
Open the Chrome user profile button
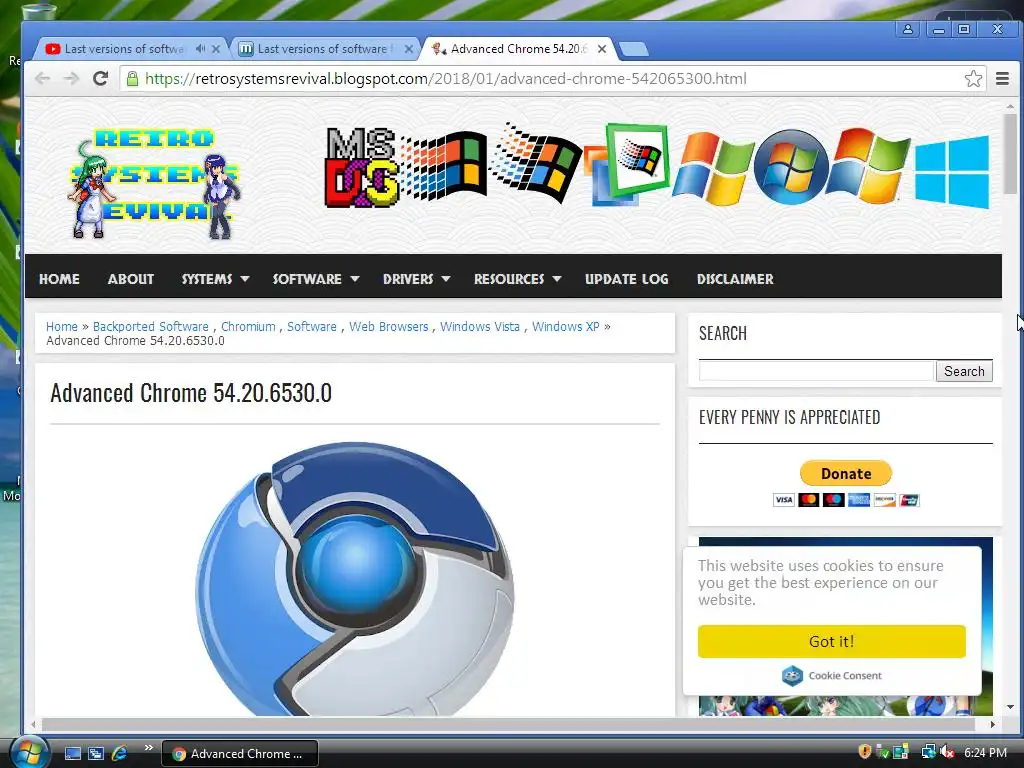908,29
